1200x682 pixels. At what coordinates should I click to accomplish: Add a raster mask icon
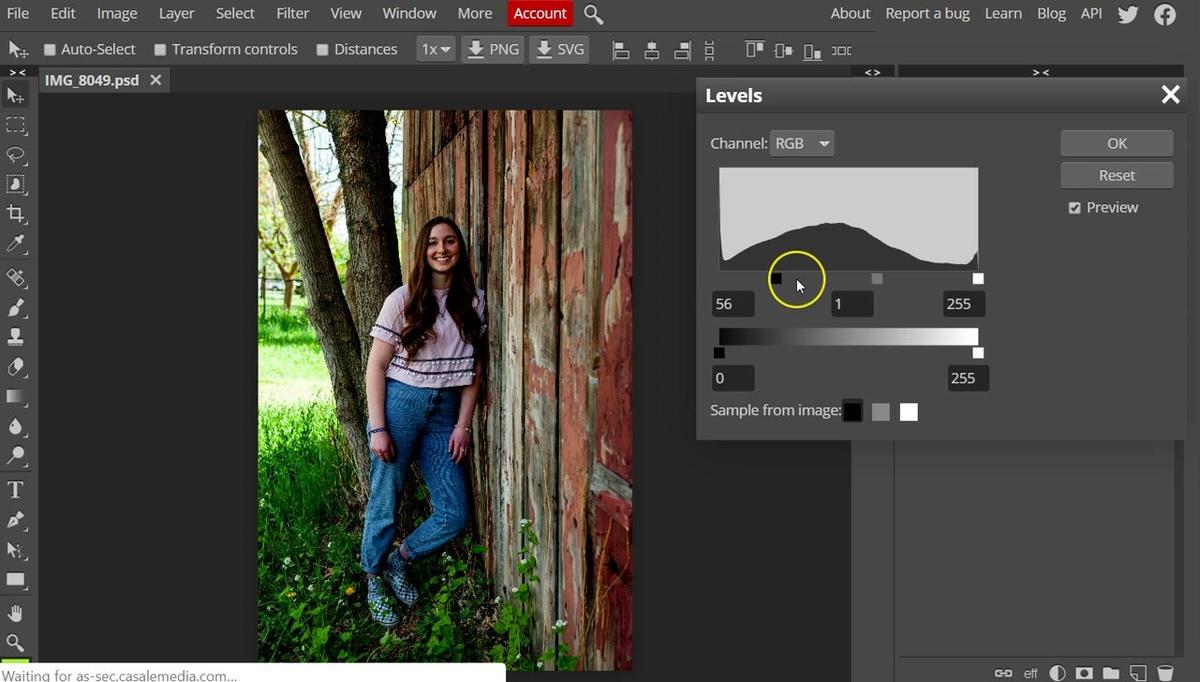point(1084,673)
